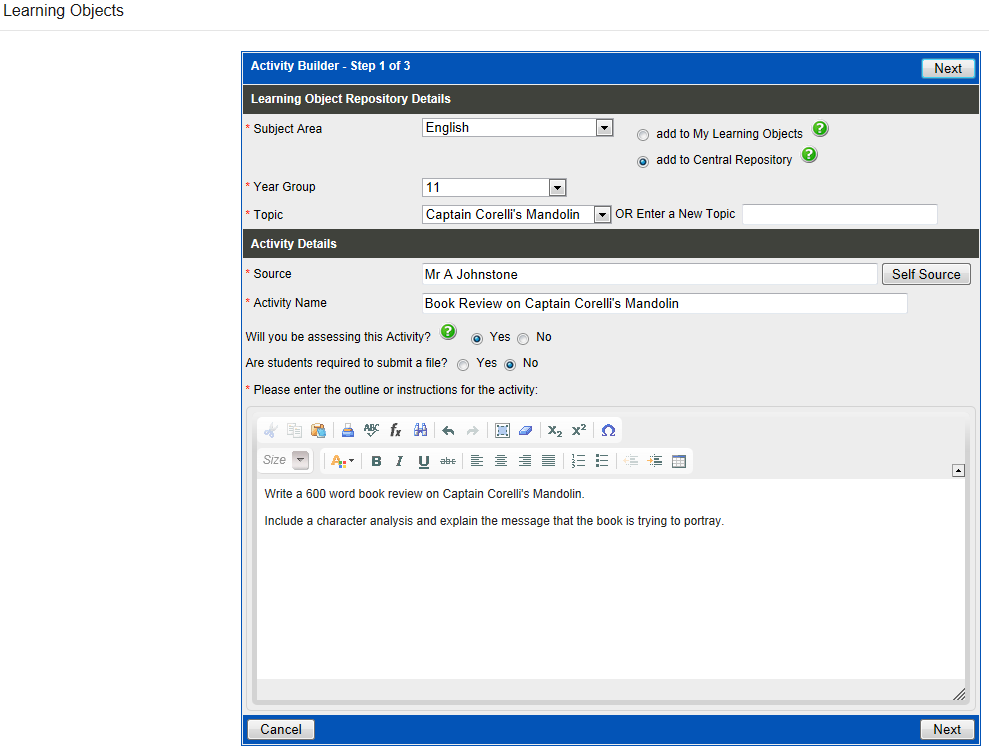
Task: Click the Self Source button
Action: point(925,275)
